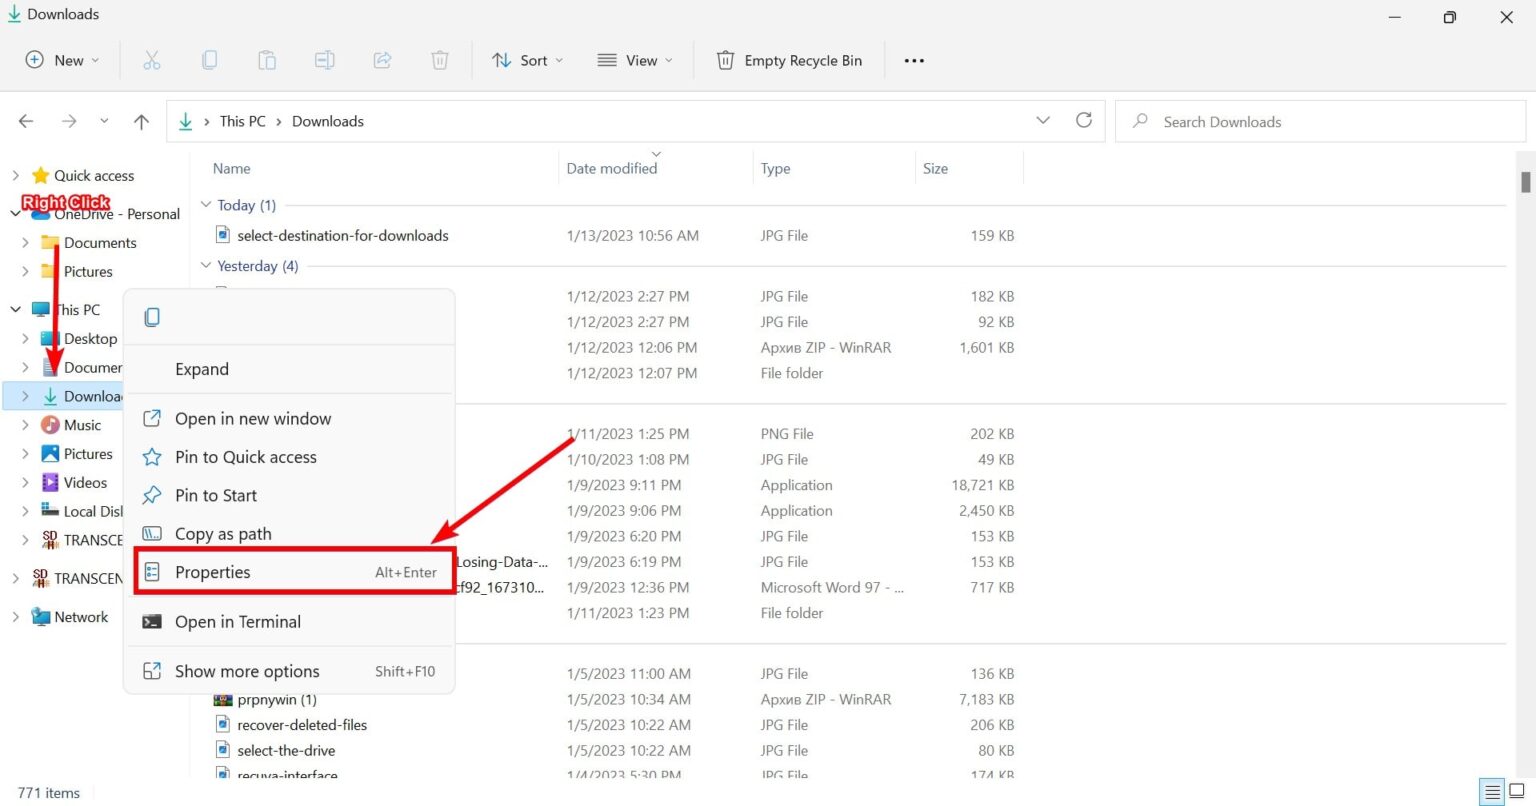The image size is (1536, 806).
Task: Sort by the Name column header
Action: pyautogui.click(x=232, y=168)
